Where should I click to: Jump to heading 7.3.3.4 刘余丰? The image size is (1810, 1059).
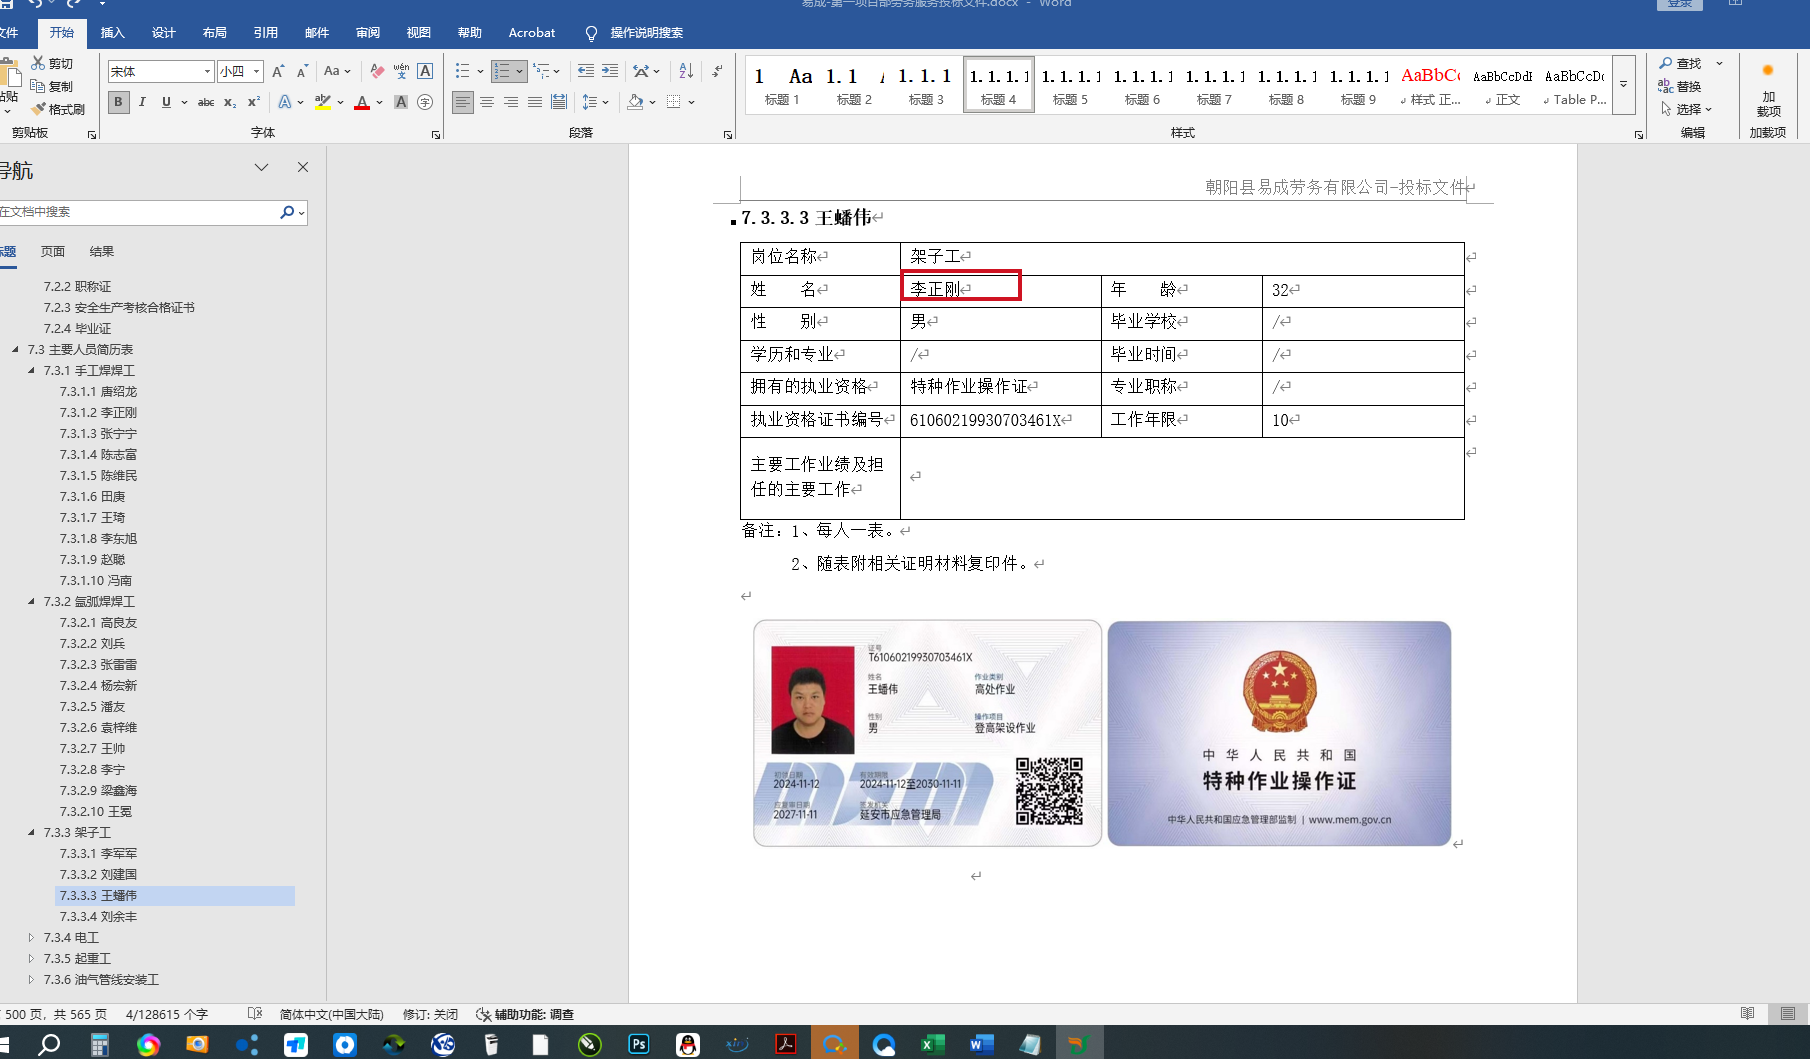[98, 916]
